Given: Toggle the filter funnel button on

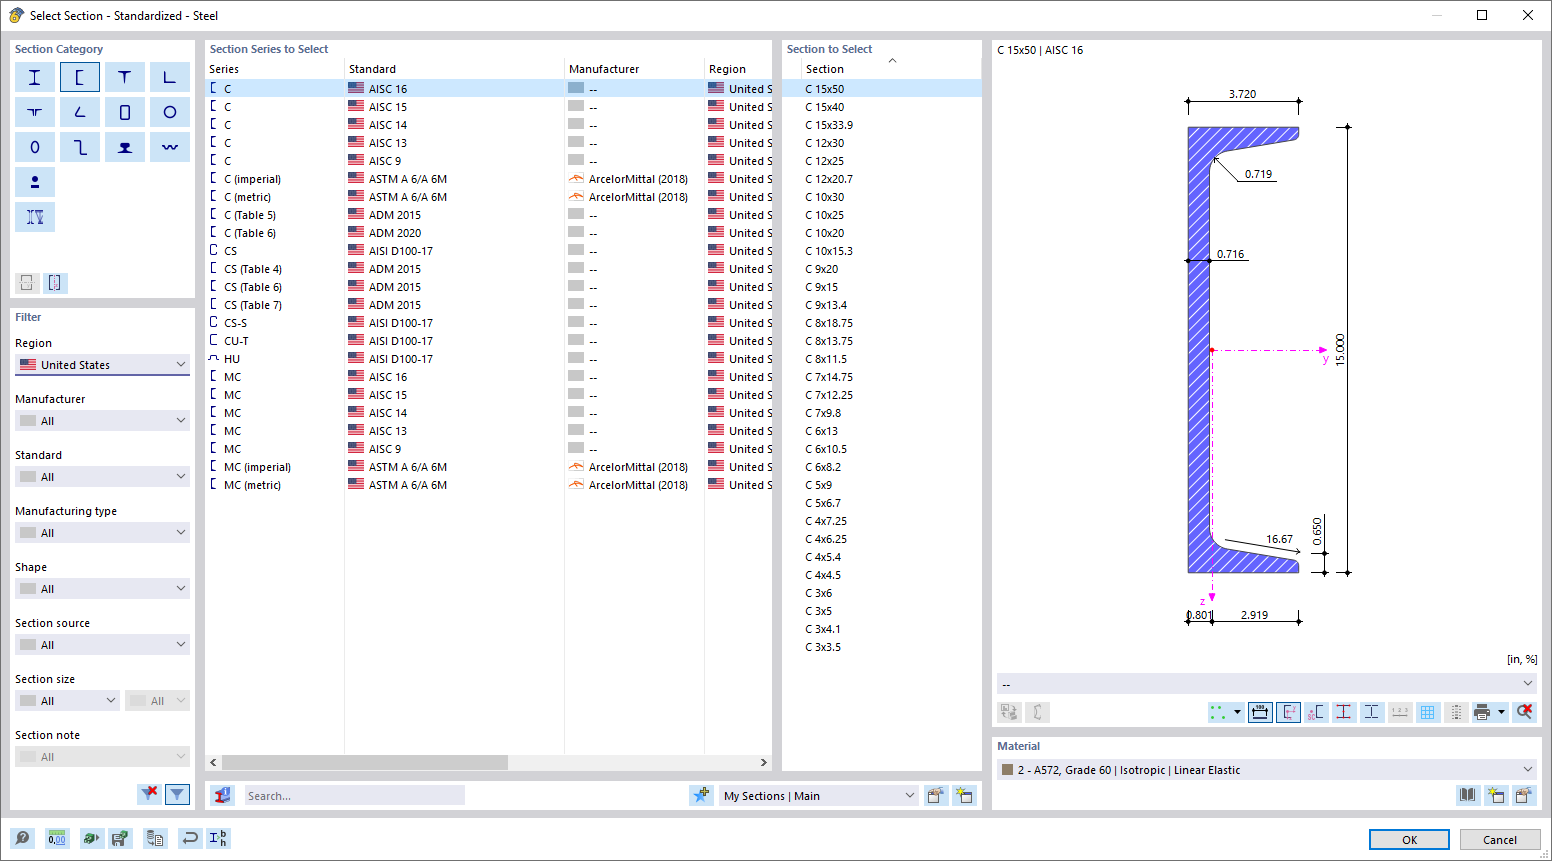Looking at the screenshot, I should click(x=177, y=794).
